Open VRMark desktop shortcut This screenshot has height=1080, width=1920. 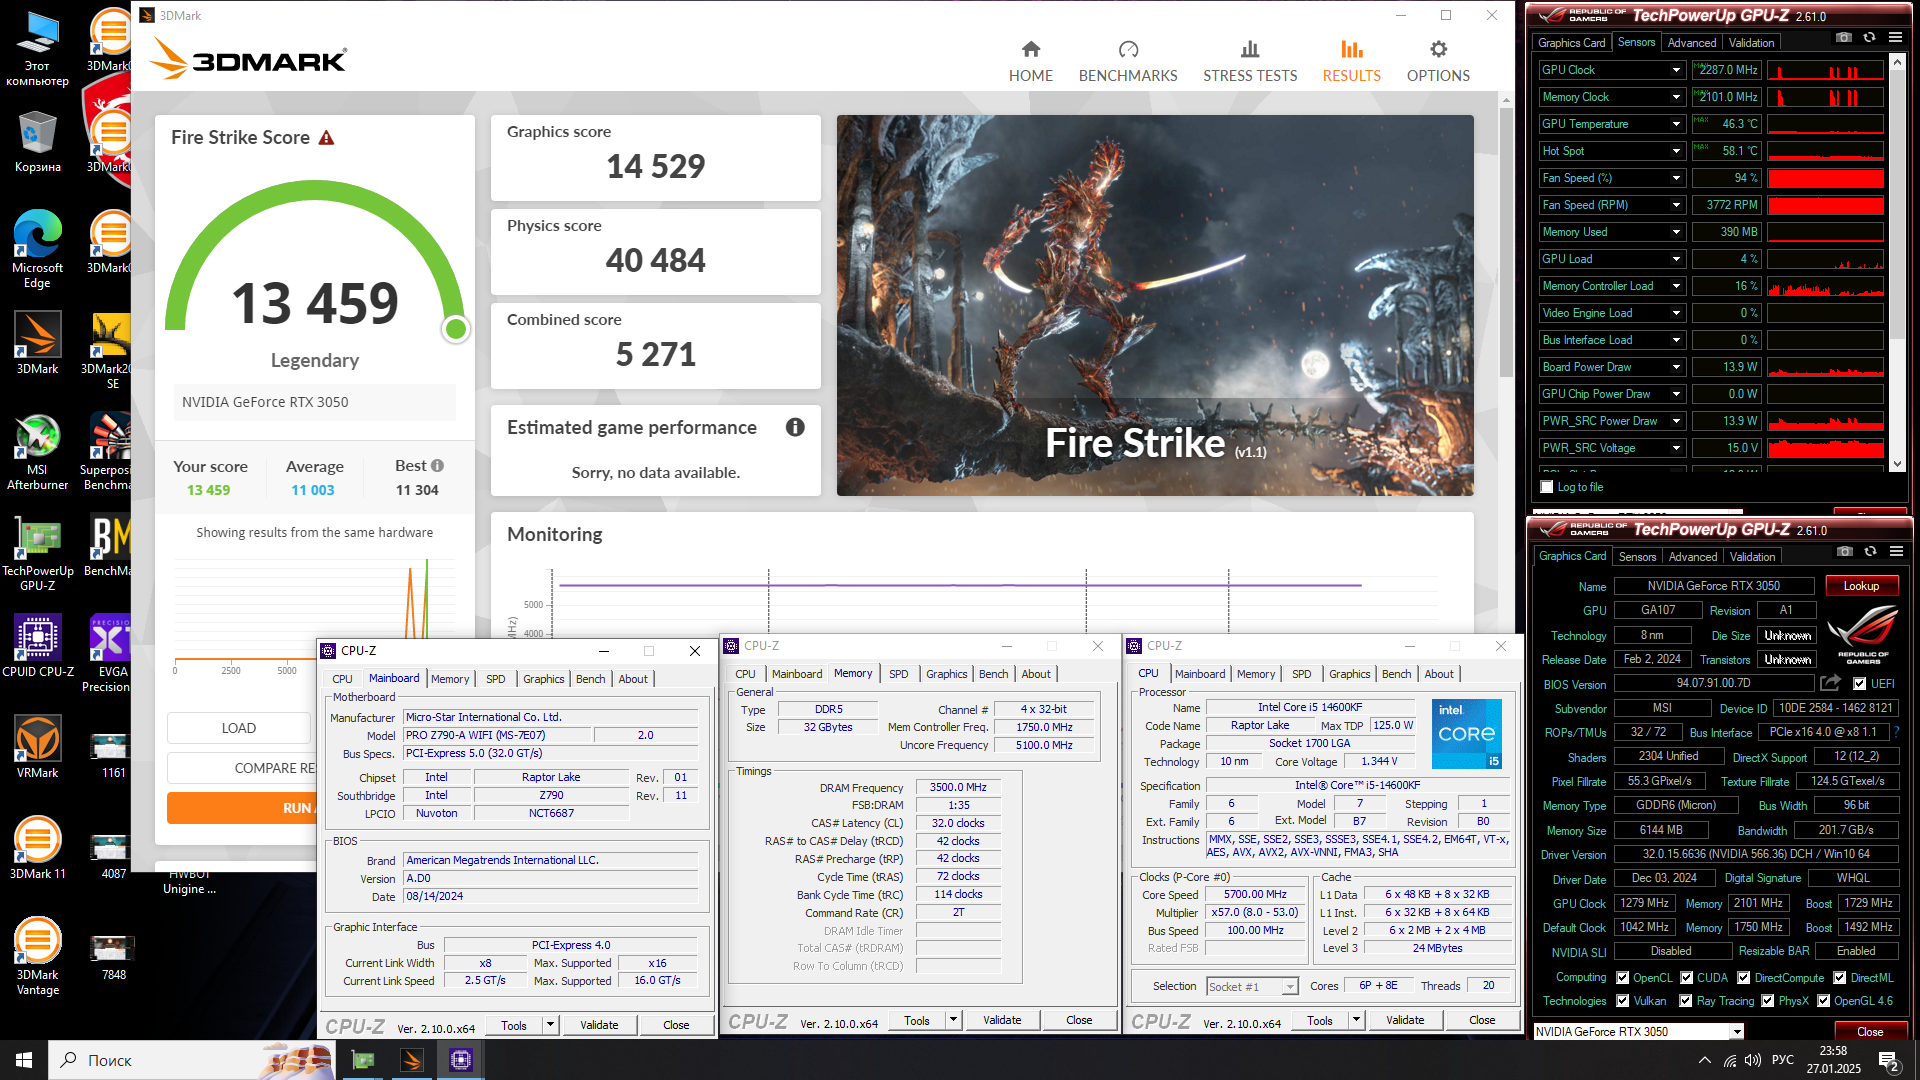(37, 747)
